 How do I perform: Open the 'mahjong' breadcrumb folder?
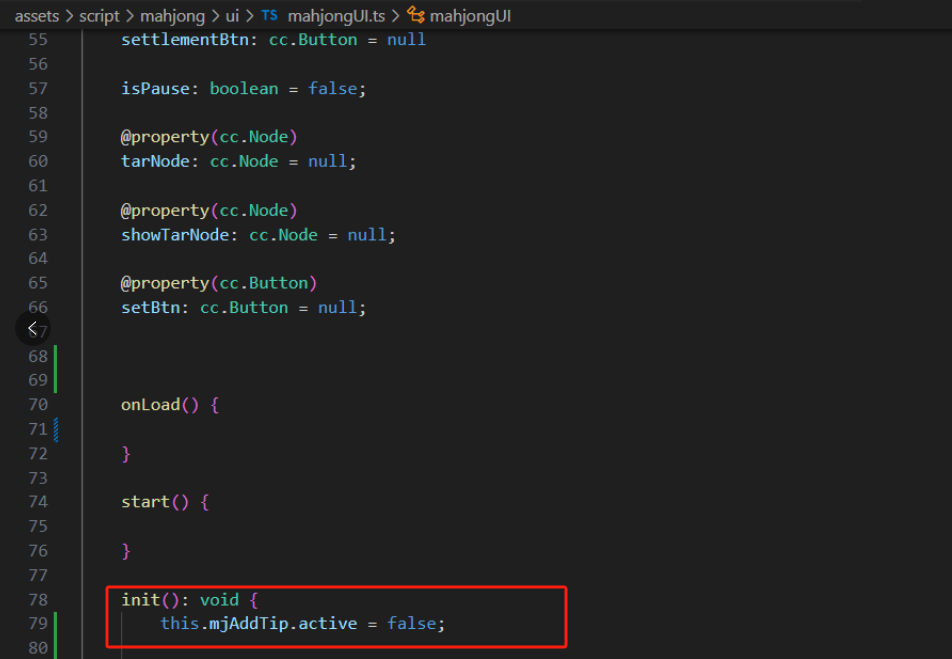click(172, 16)
